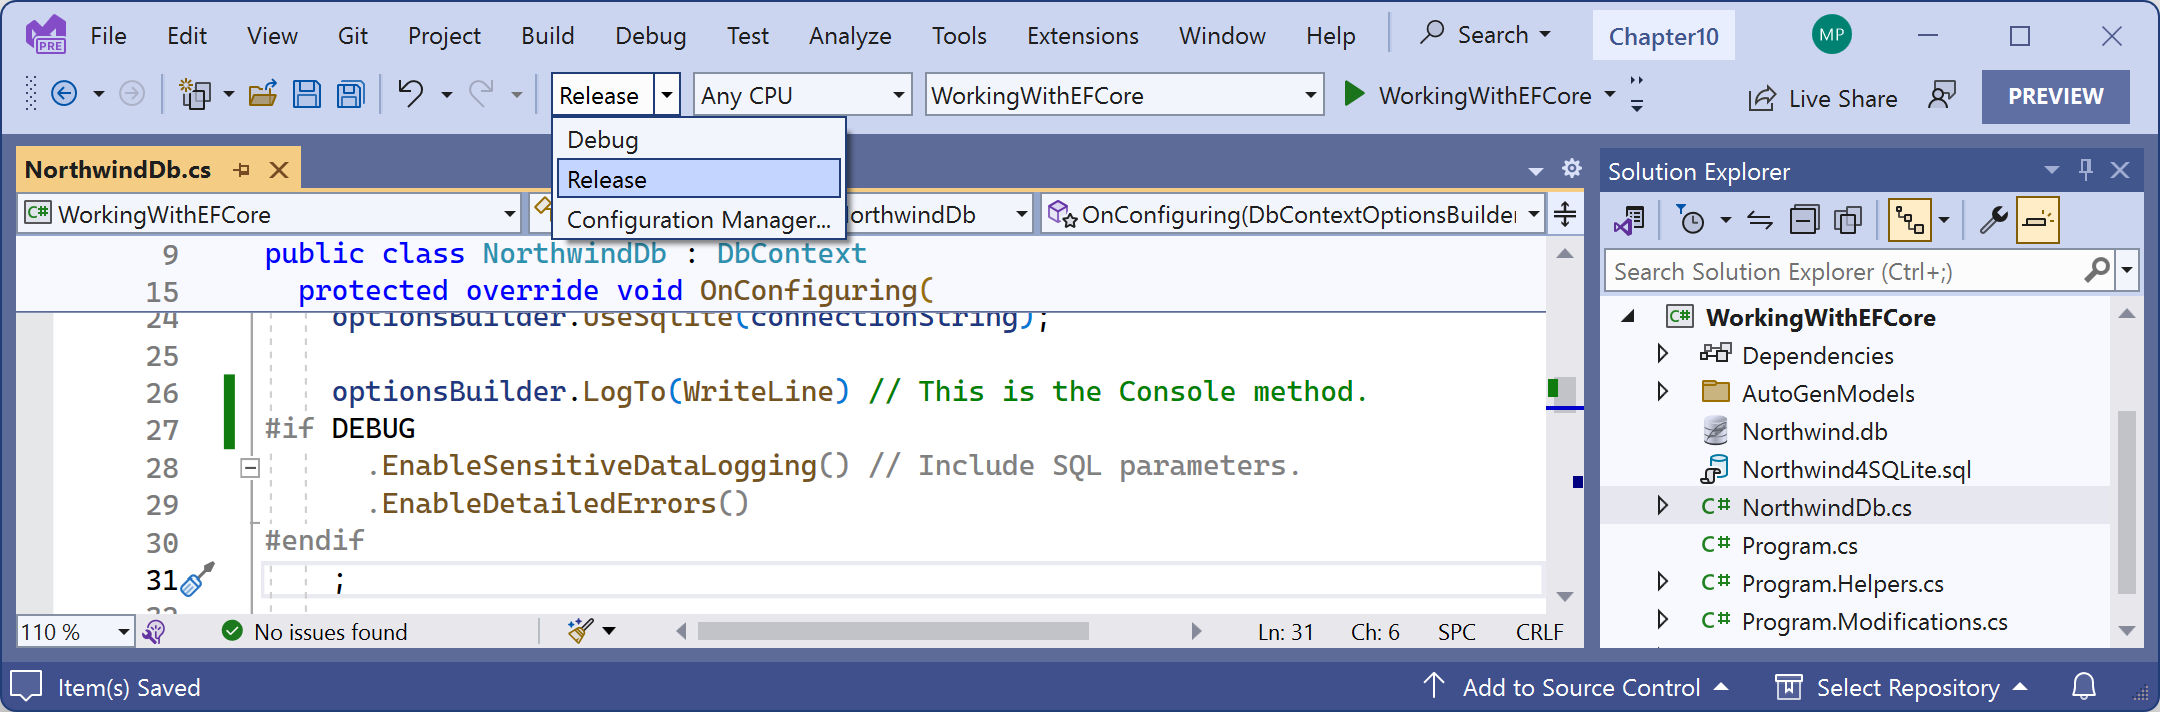Click the PREVIEW button
The height and width of the screenshot is (712, 2160).
click(2055, 96)
